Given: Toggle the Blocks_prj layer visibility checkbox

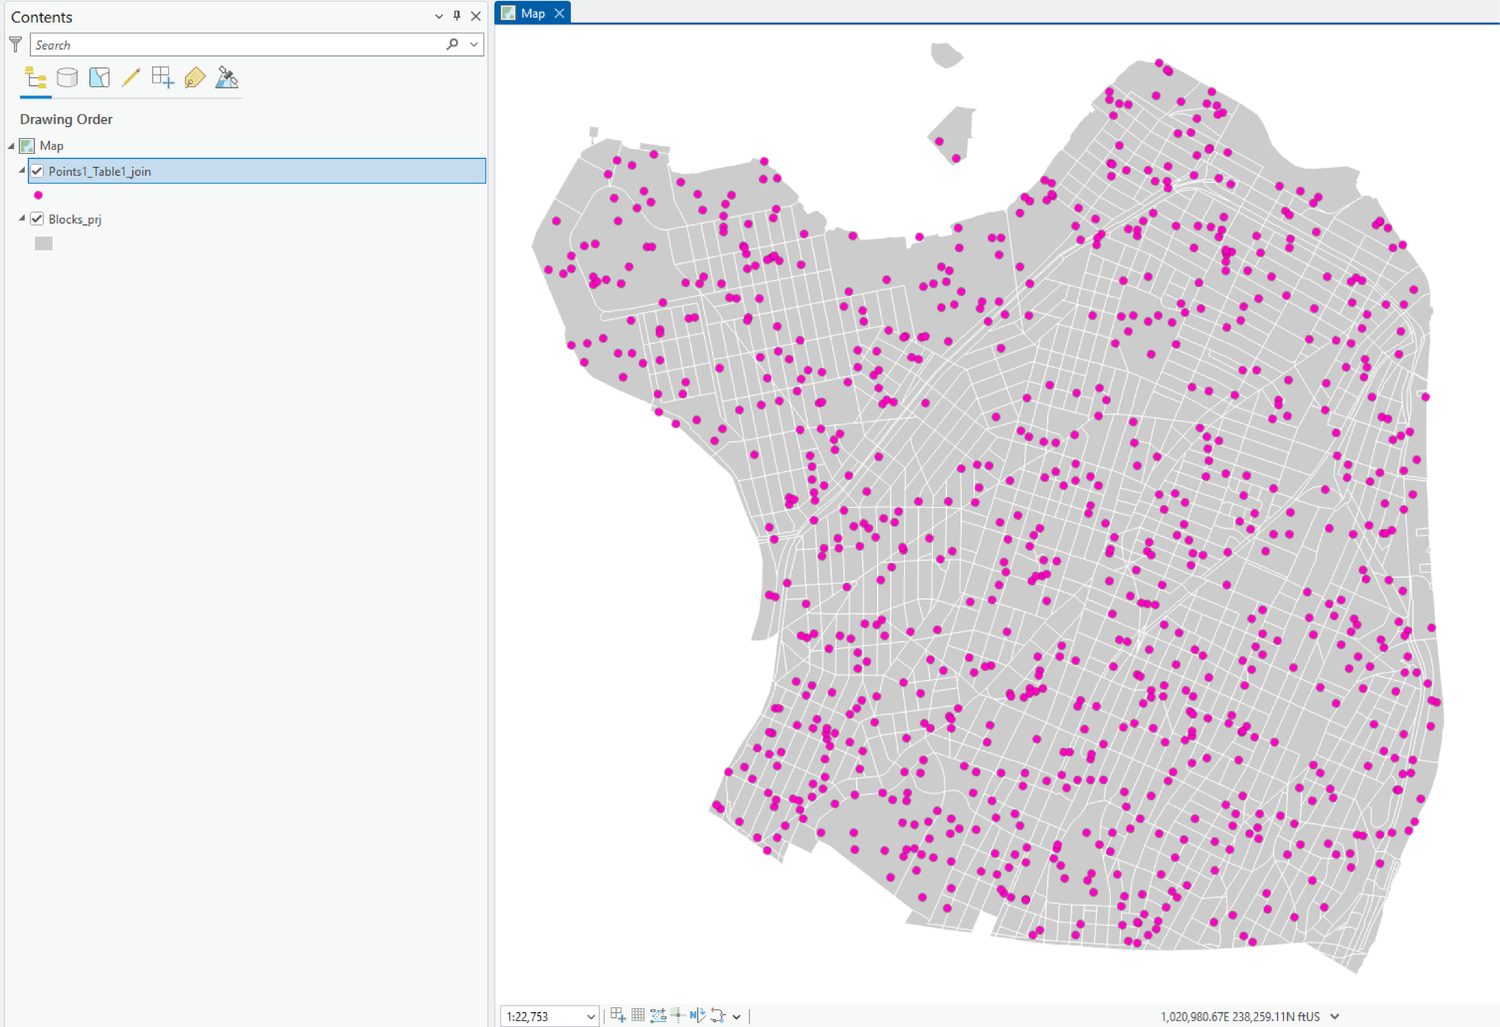Looking at the screenshot, I should (x=37, y=218).
